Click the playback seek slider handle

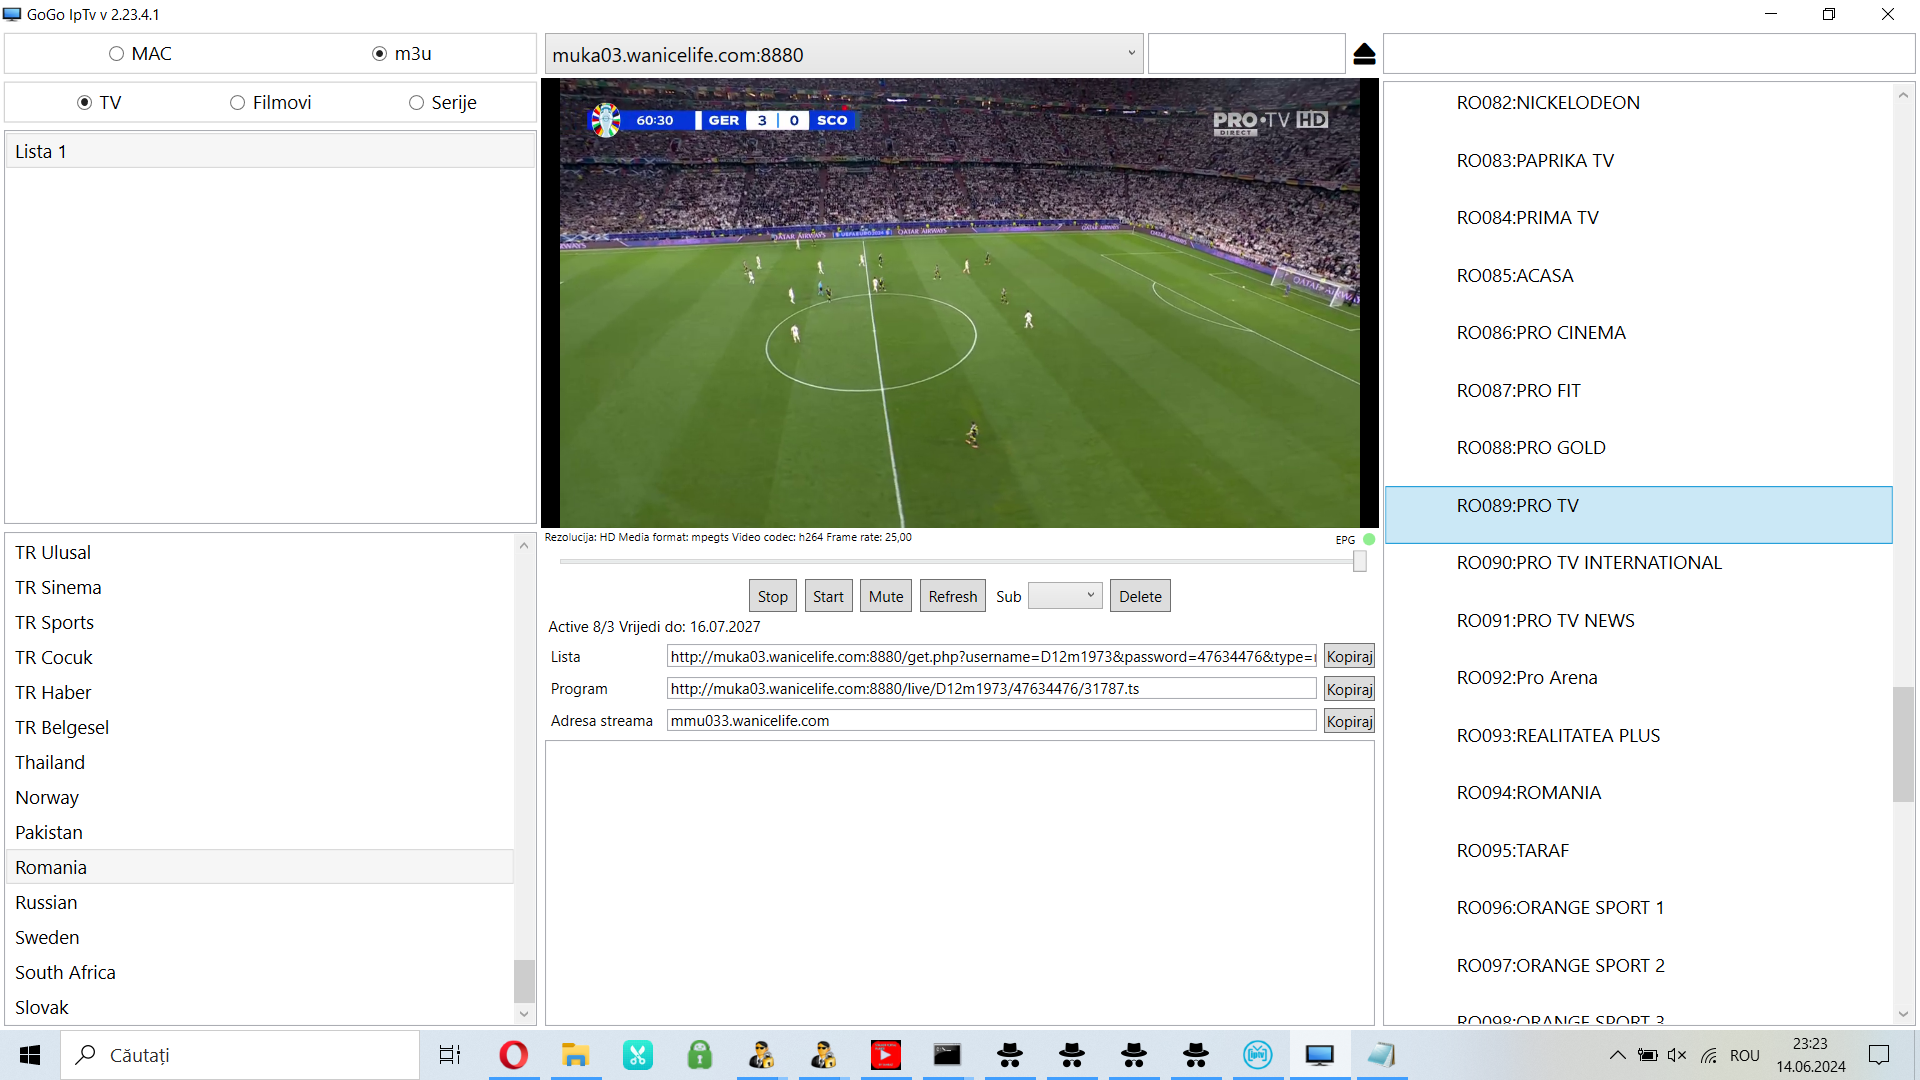(x=1360, y=562)
